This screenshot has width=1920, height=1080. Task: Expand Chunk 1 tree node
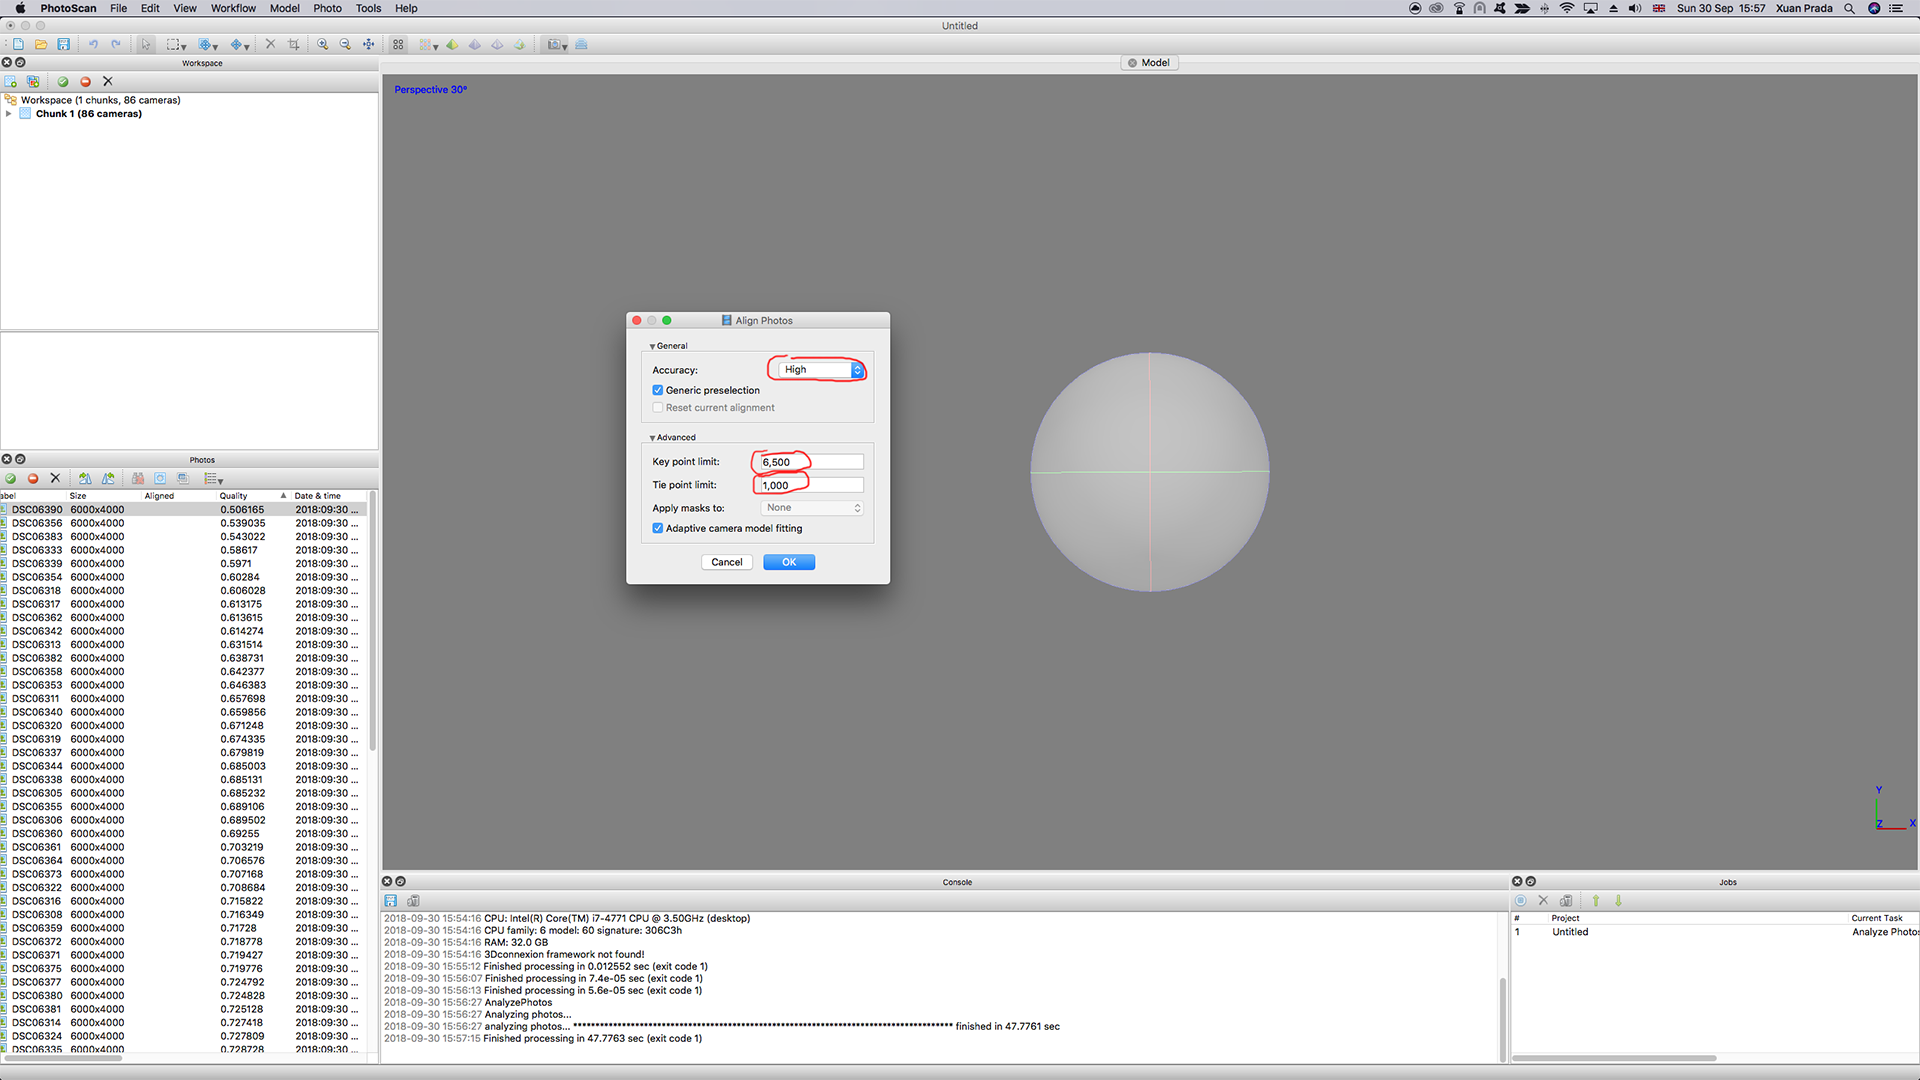9,114
